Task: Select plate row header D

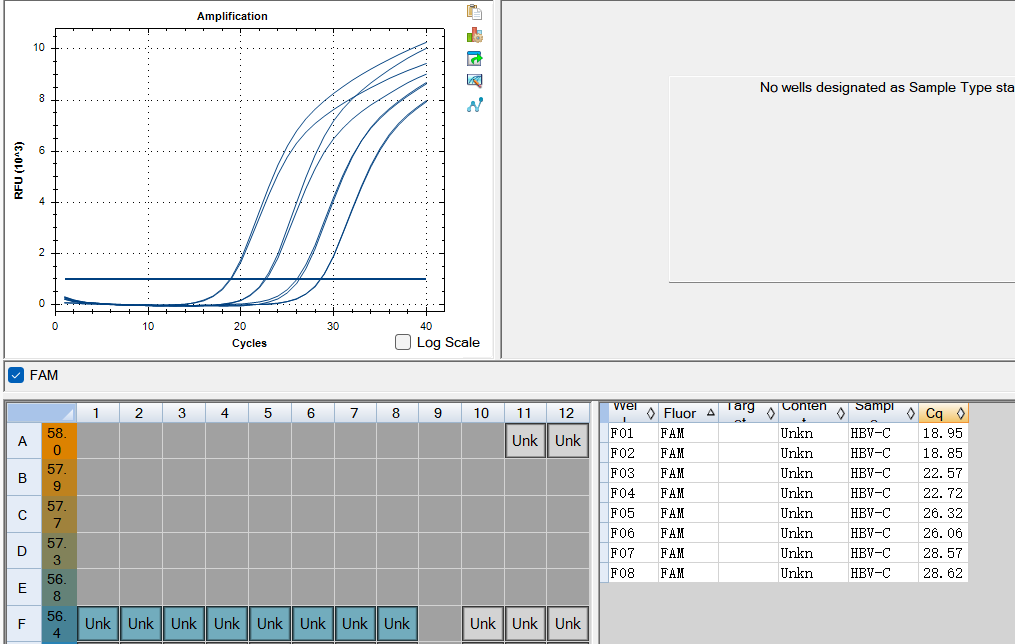Action: coord(23,551)
